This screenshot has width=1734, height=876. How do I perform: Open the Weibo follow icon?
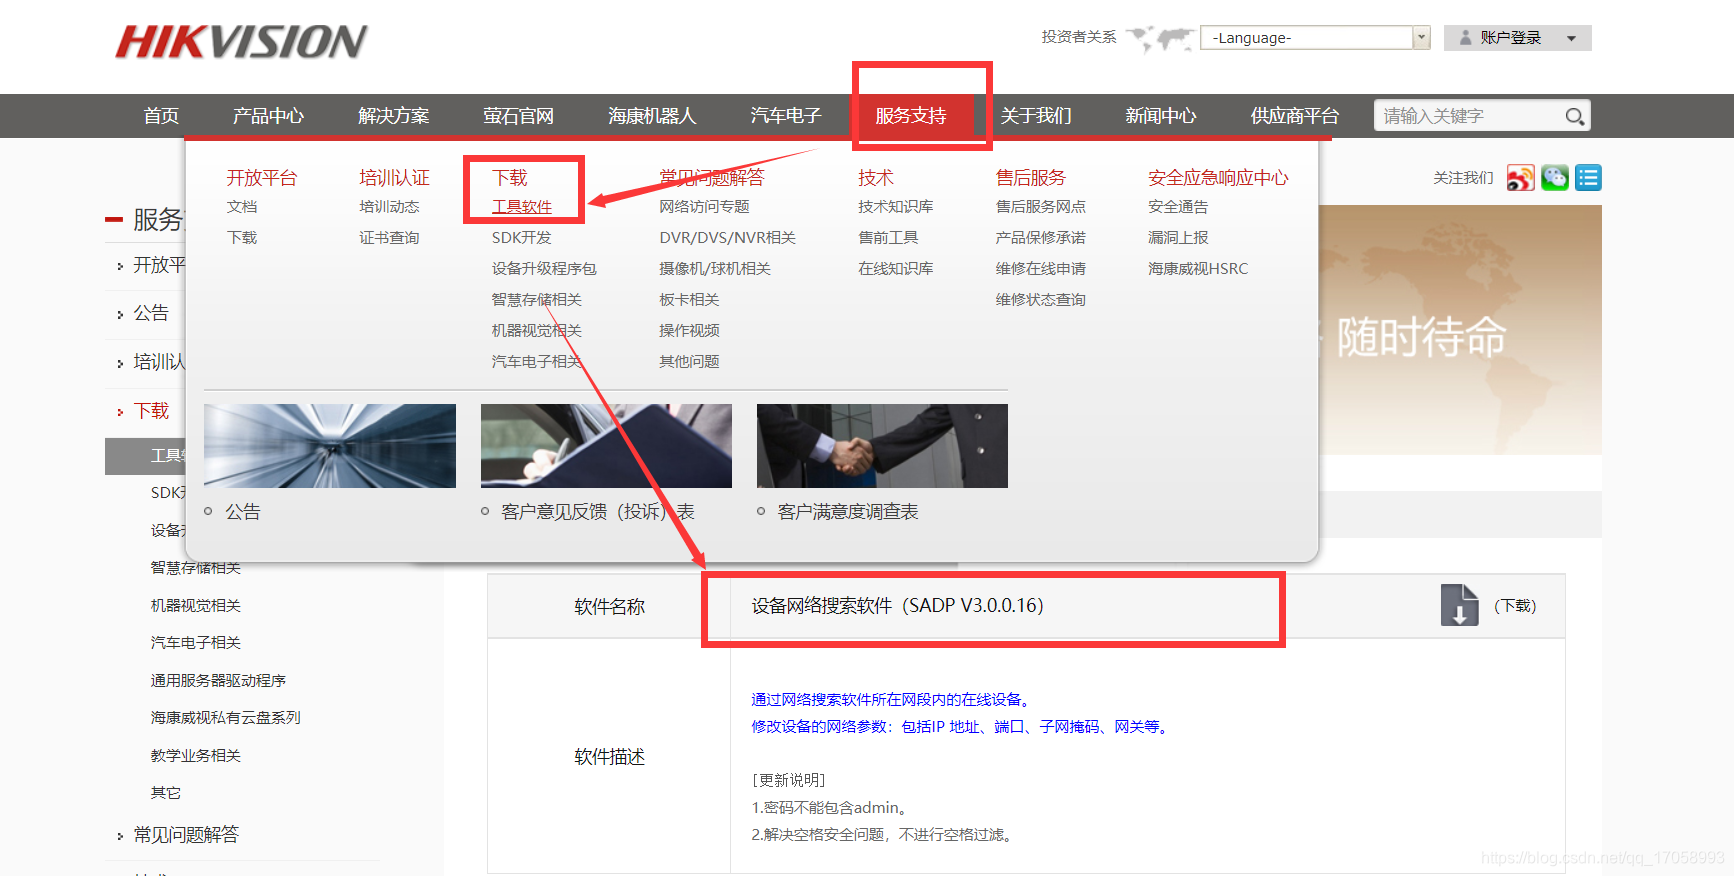pyautogui.click(x=1520, y=178)
